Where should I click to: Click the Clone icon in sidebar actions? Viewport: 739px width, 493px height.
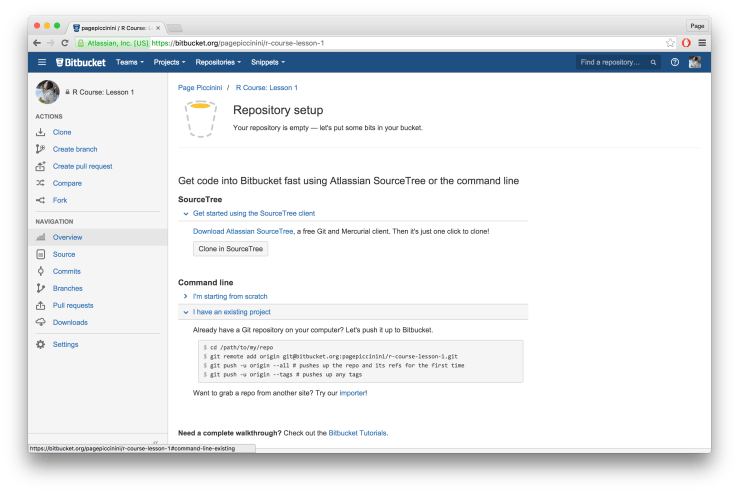pos(41,132)
